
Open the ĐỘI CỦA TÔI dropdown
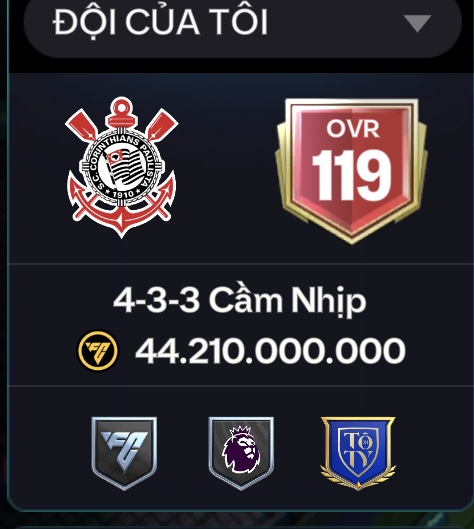point(242,24)
